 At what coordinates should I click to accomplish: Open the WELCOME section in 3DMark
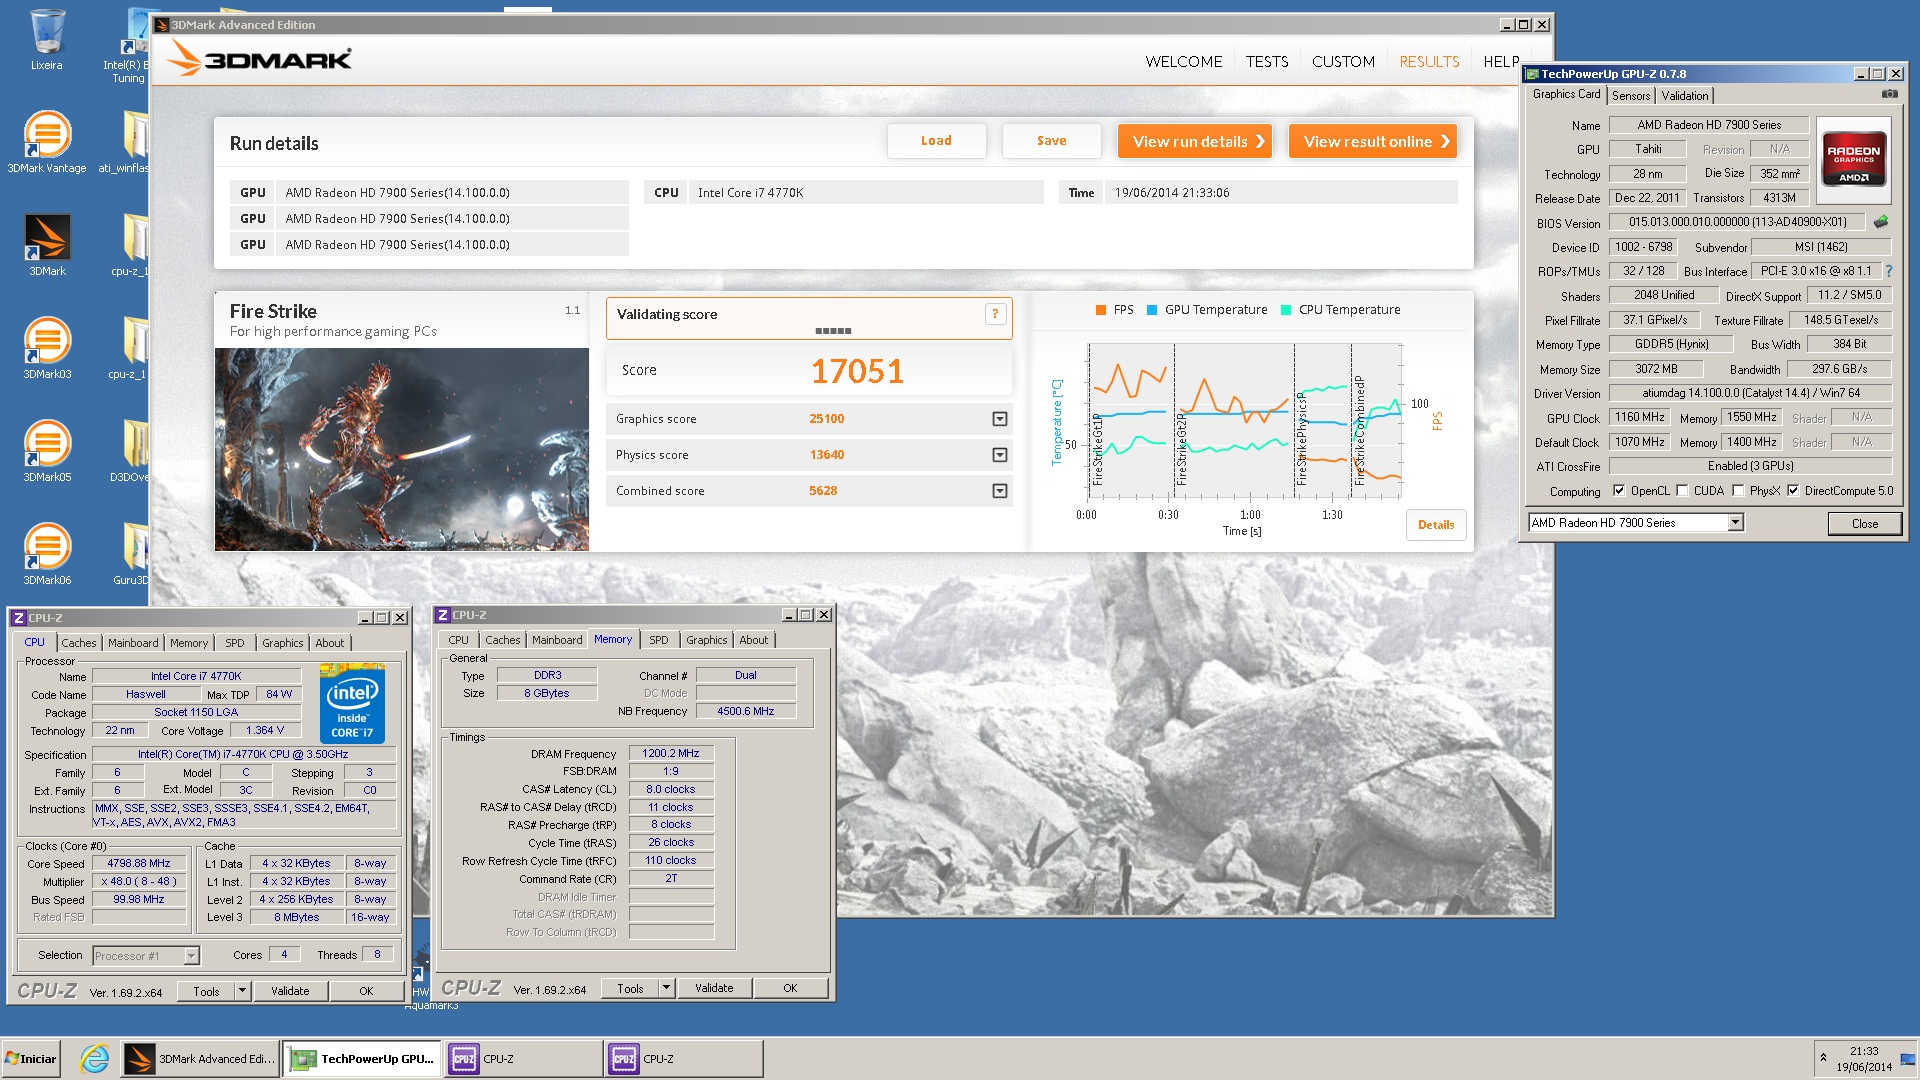coord(1183,61)
